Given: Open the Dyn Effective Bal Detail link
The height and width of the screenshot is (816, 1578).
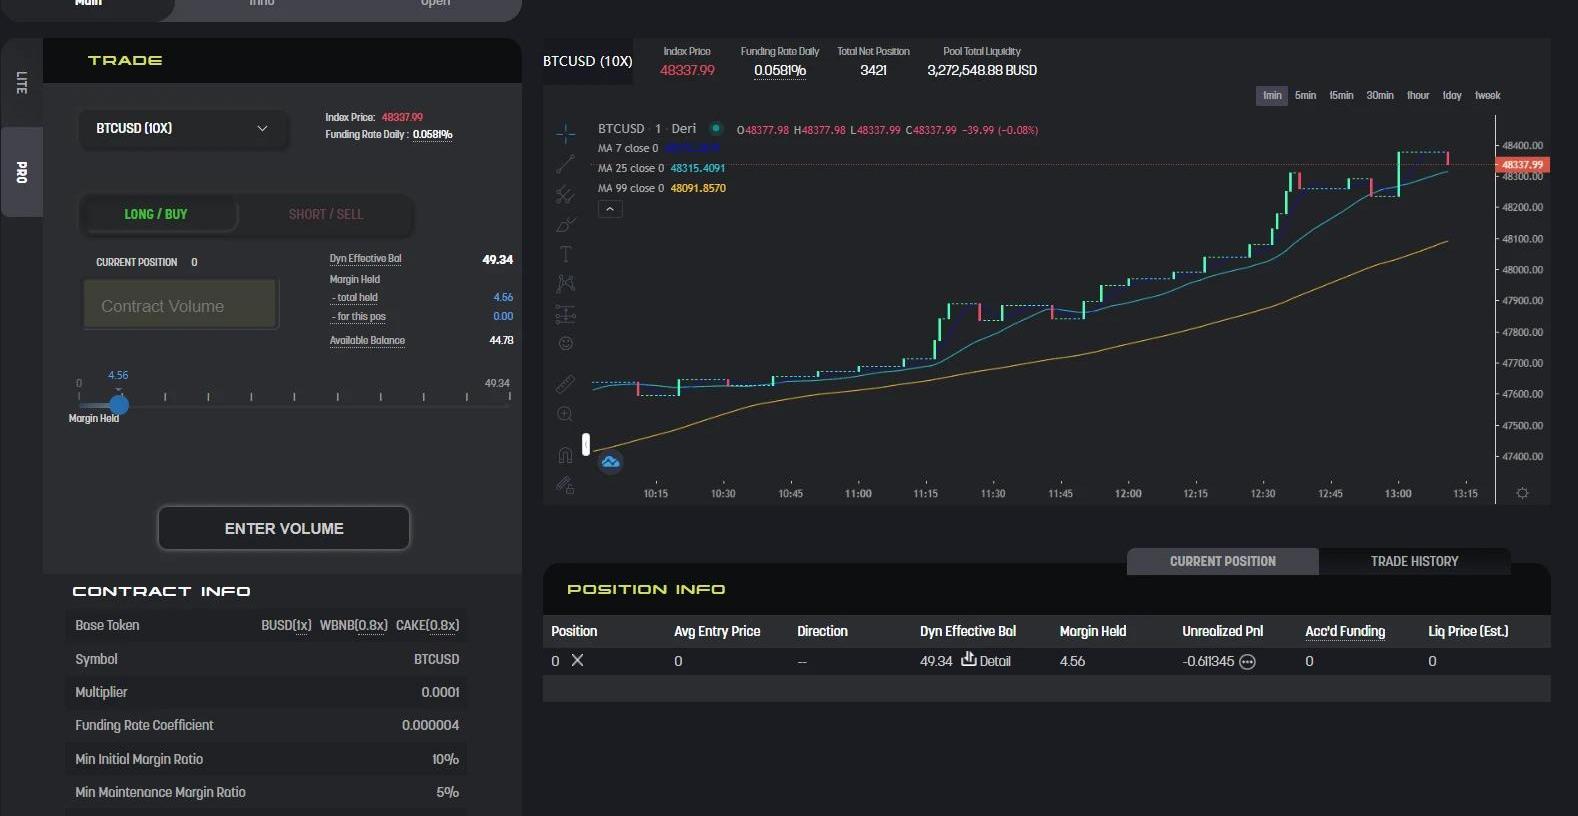Looking at the screenshot, I should coord(986,661).
